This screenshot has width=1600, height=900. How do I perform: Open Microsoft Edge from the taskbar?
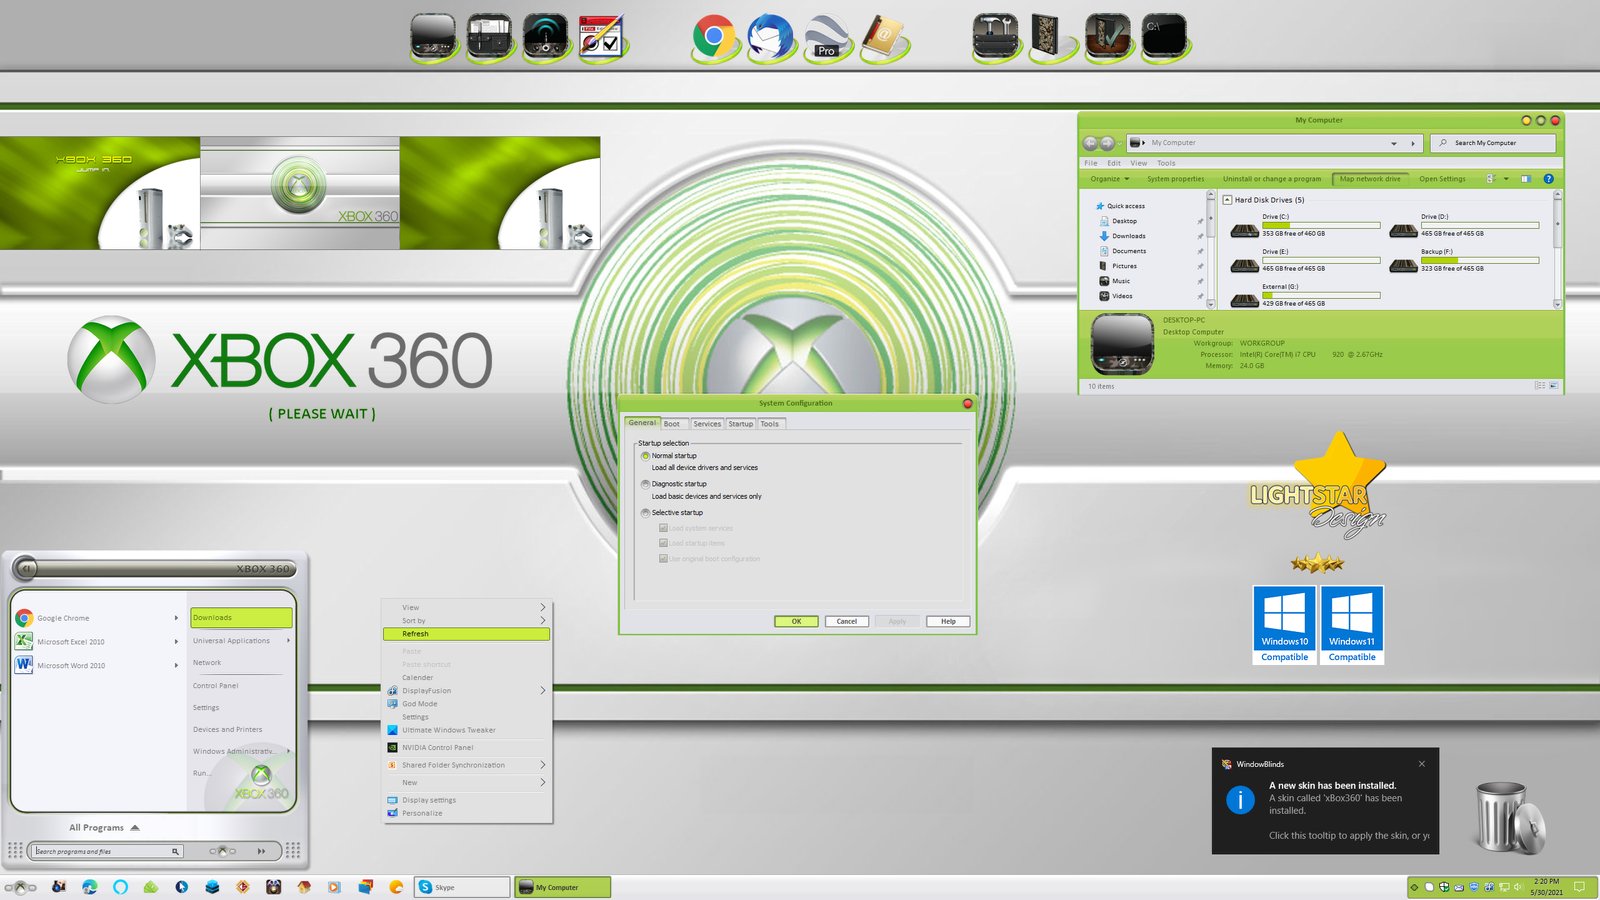(90, 887)
